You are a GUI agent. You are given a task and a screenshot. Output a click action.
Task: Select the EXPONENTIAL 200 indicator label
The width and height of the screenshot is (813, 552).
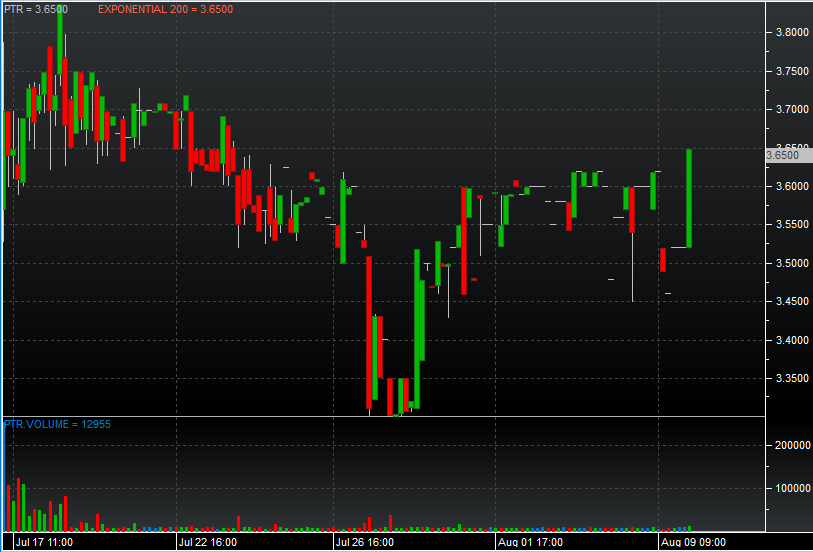165,9
